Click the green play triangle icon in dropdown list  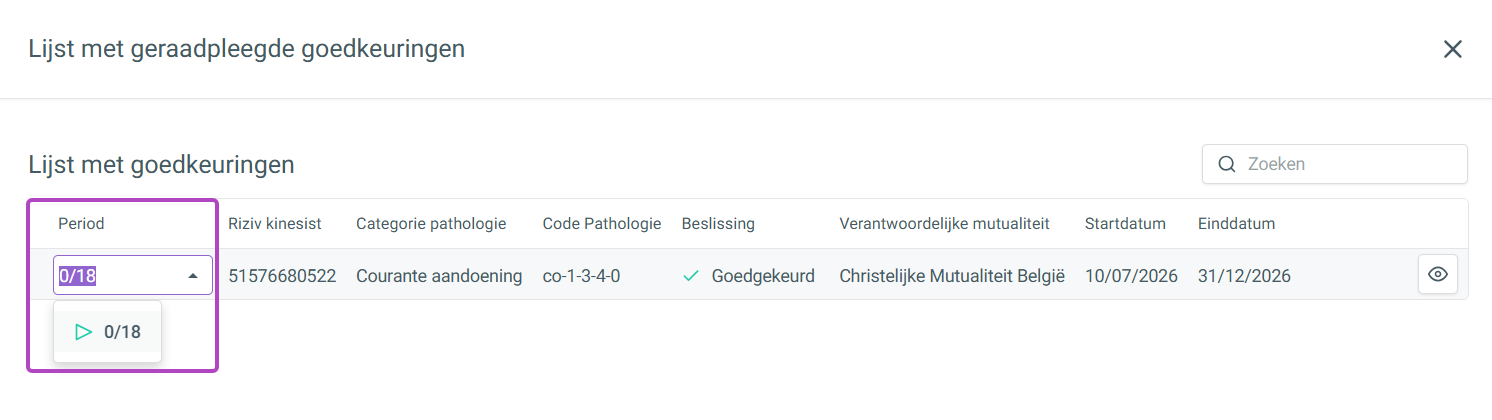tap(84, 332)
